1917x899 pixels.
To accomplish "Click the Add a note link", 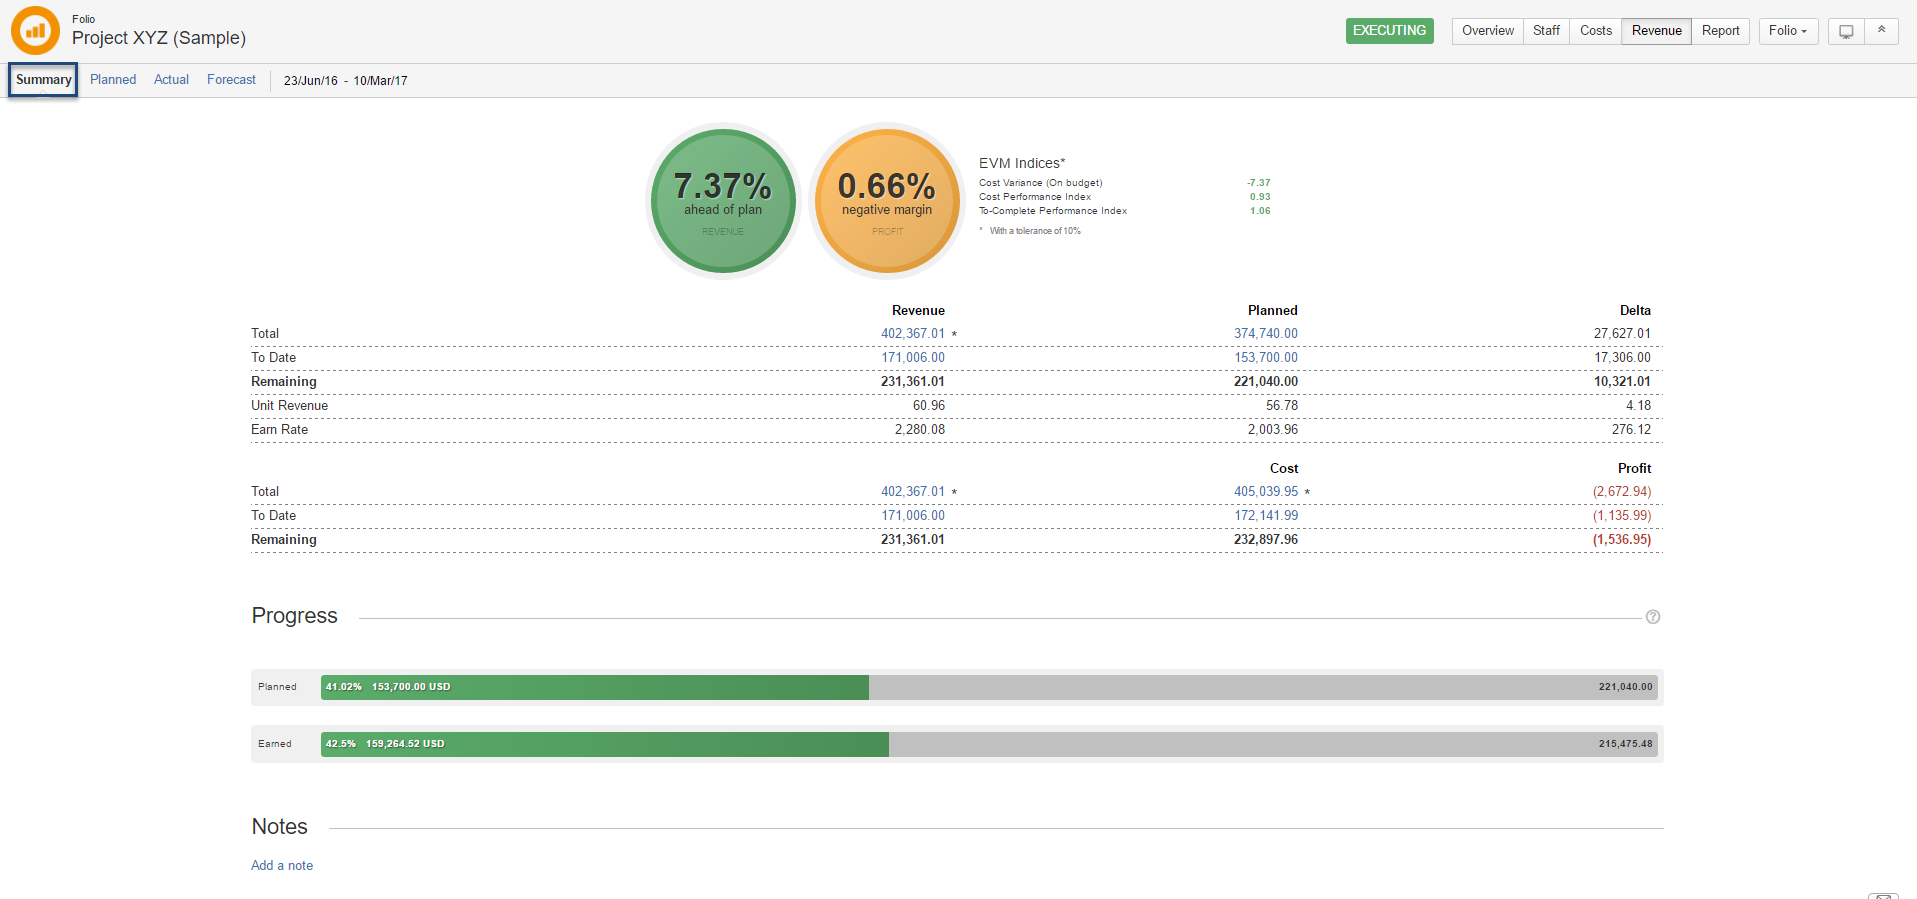I will coord(282,866).
